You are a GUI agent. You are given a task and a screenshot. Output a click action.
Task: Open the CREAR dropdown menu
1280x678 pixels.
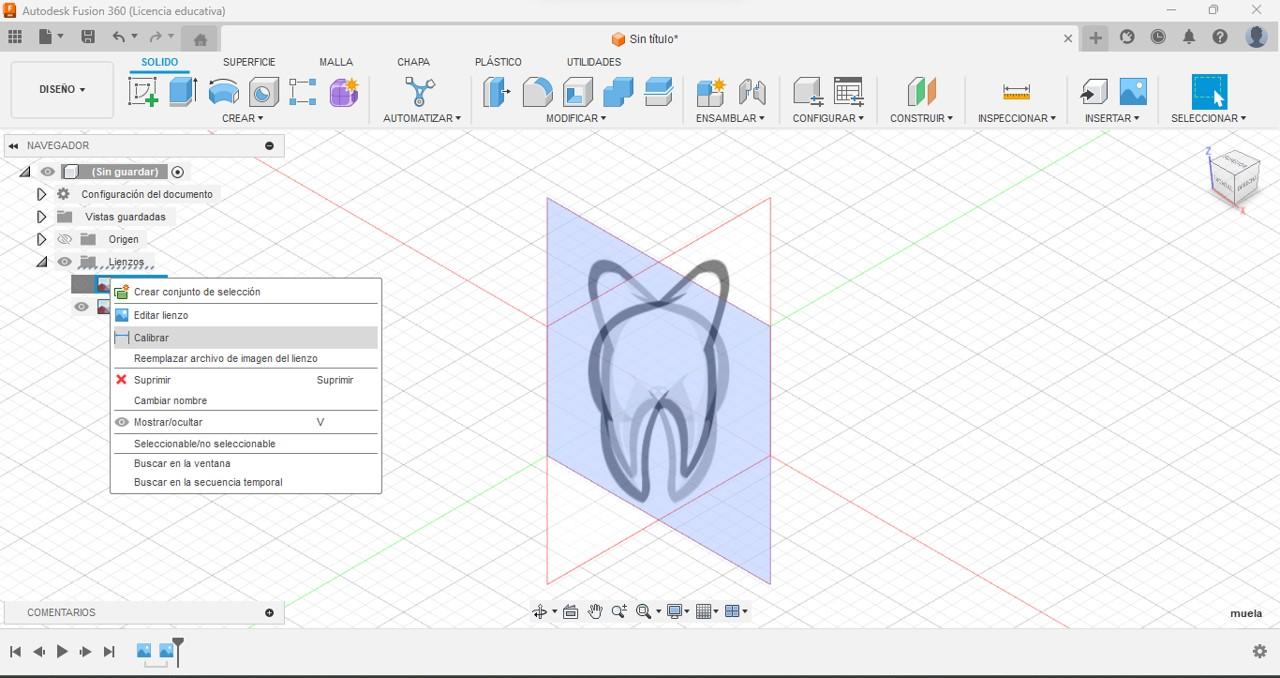(243, 118)
